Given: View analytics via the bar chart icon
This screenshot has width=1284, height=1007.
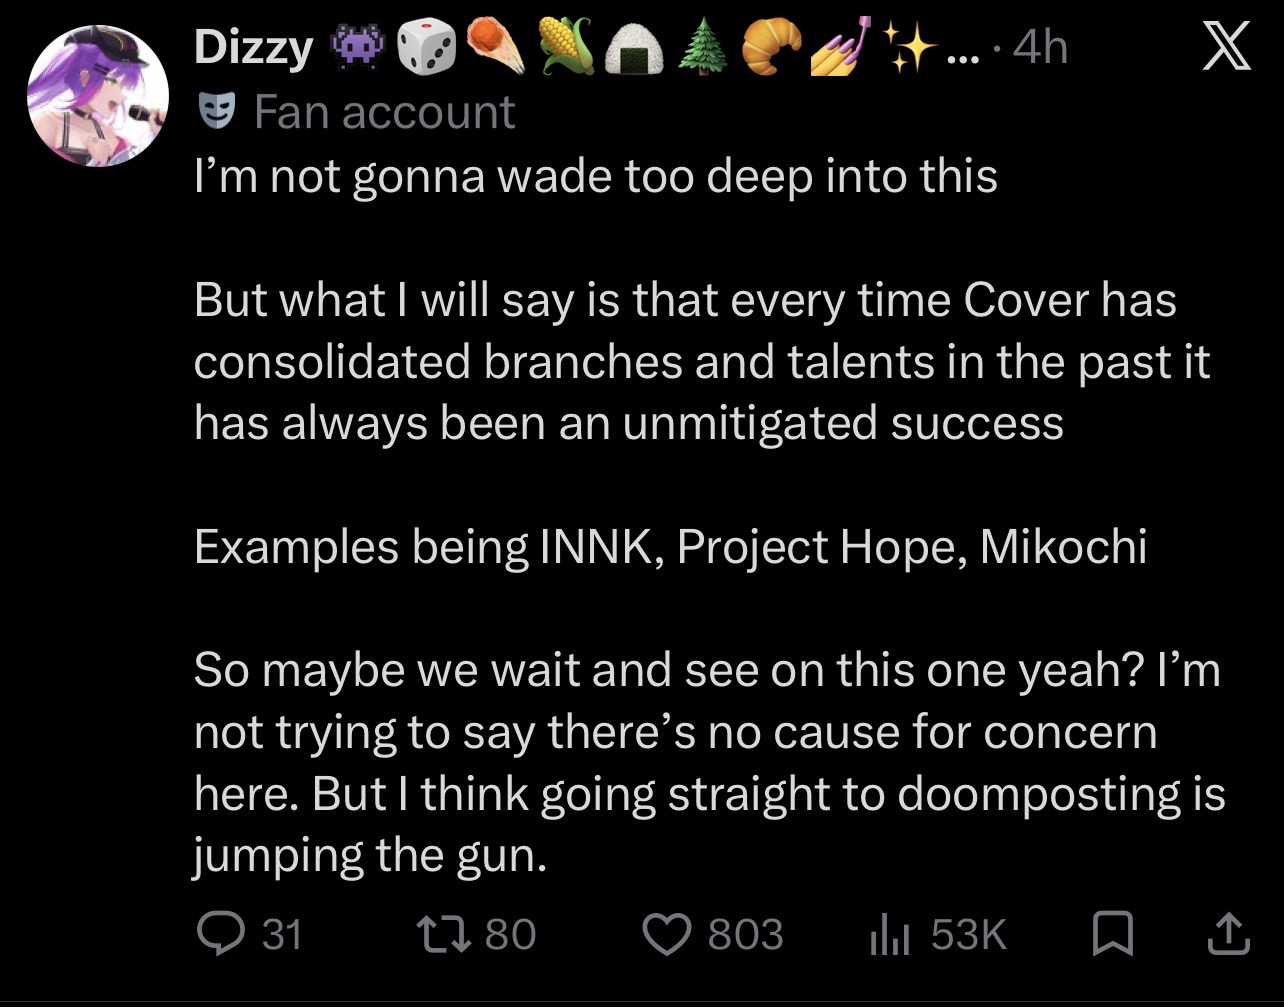Looking at the screenshot, I should (888, 935).
